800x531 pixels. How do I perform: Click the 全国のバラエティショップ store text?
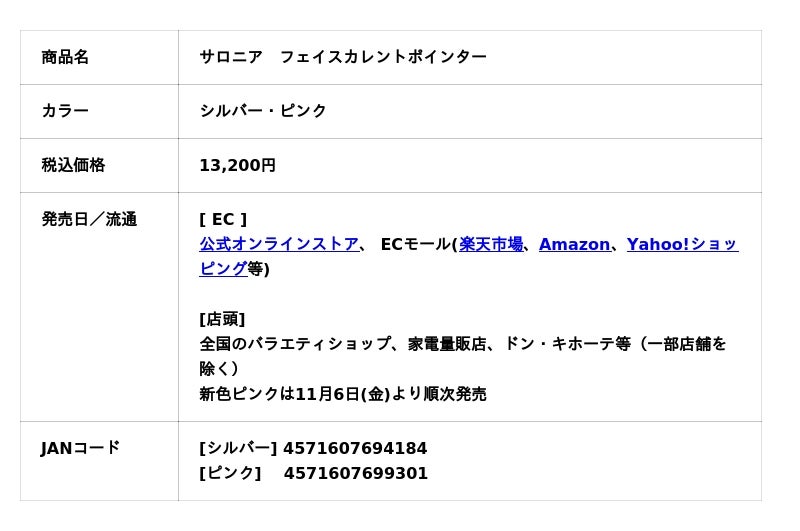click(x=295, y=344)
